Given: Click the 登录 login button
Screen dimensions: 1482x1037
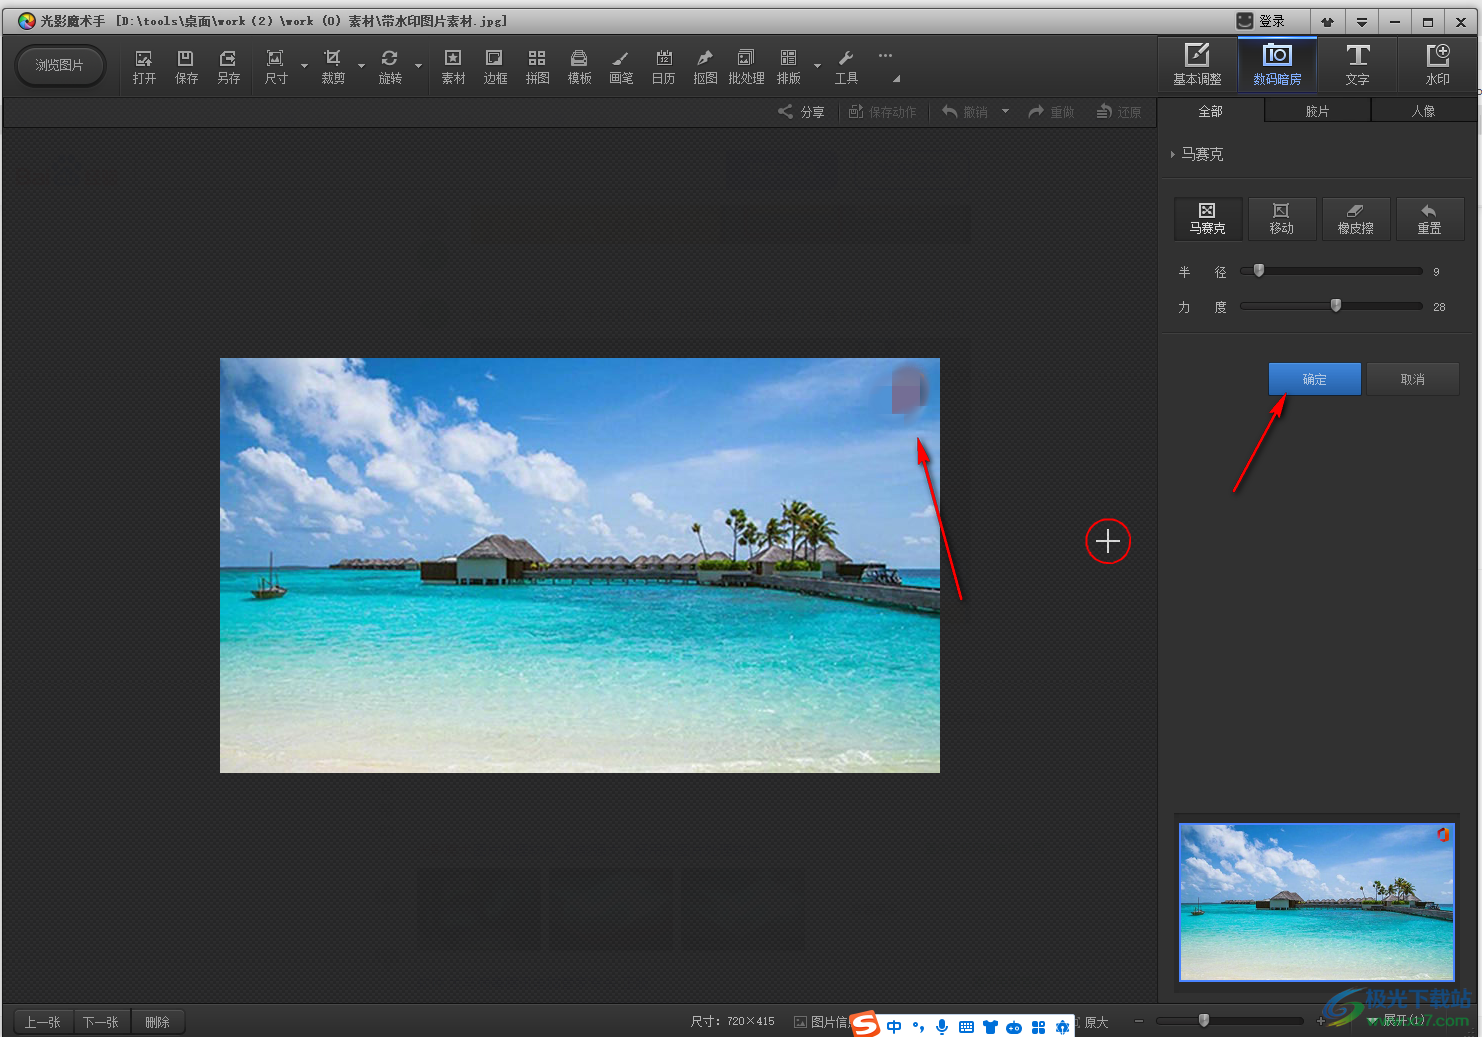Looking at the screenshot, I should [1260, 21].
